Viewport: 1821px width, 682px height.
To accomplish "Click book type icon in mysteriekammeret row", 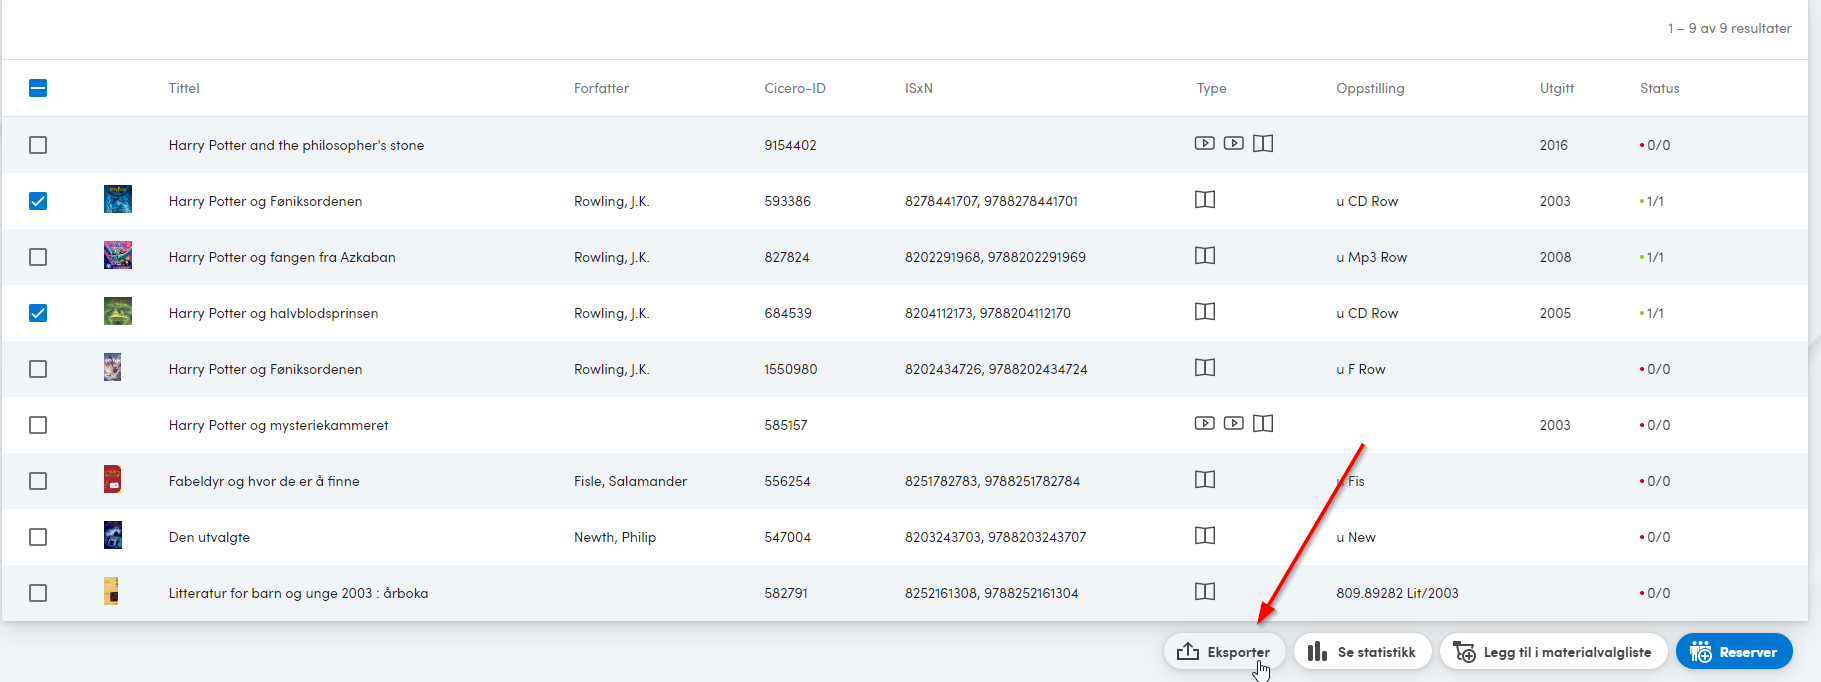I will 1263,423.
